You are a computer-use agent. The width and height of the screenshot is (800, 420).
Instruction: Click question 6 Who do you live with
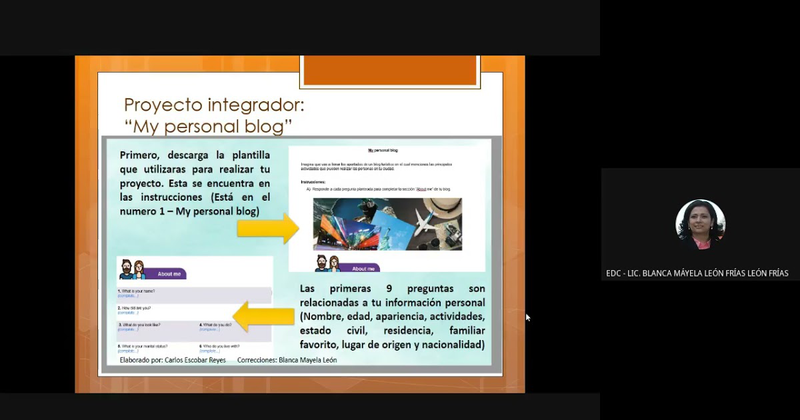click(x=219, y=346)
